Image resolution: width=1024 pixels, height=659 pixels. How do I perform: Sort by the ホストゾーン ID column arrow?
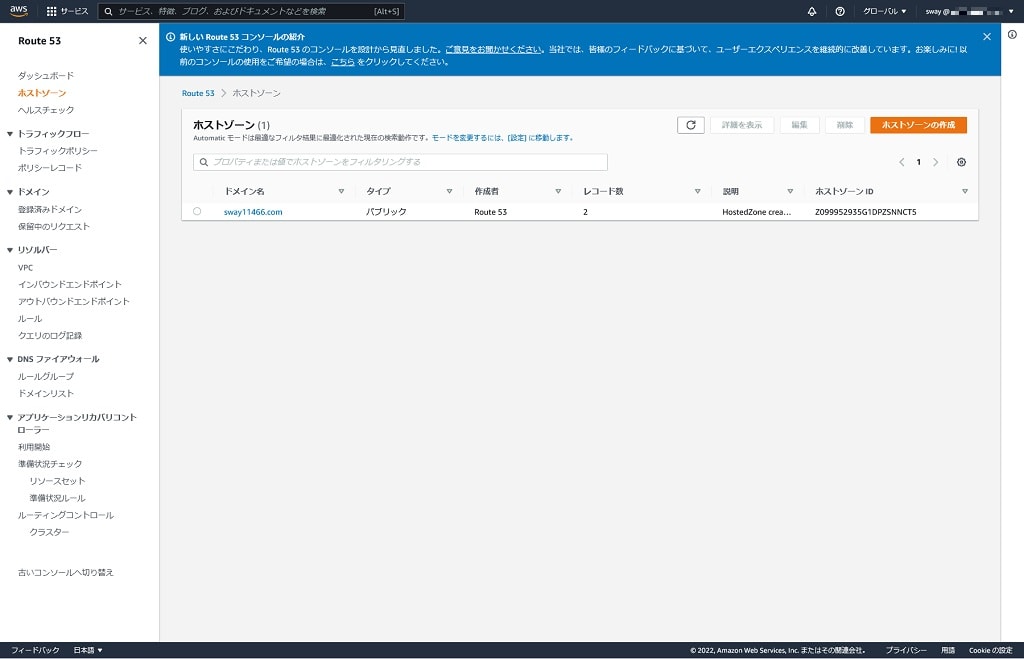pos(965,191)
